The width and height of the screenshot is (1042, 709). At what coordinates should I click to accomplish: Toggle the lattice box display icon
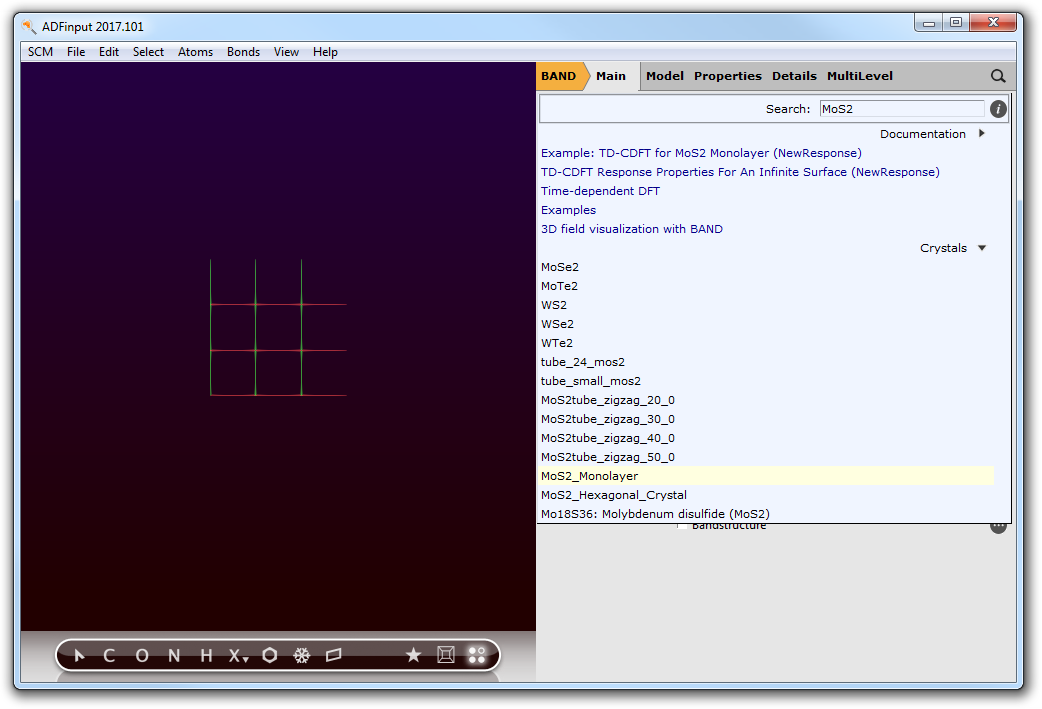pos(446,655)
